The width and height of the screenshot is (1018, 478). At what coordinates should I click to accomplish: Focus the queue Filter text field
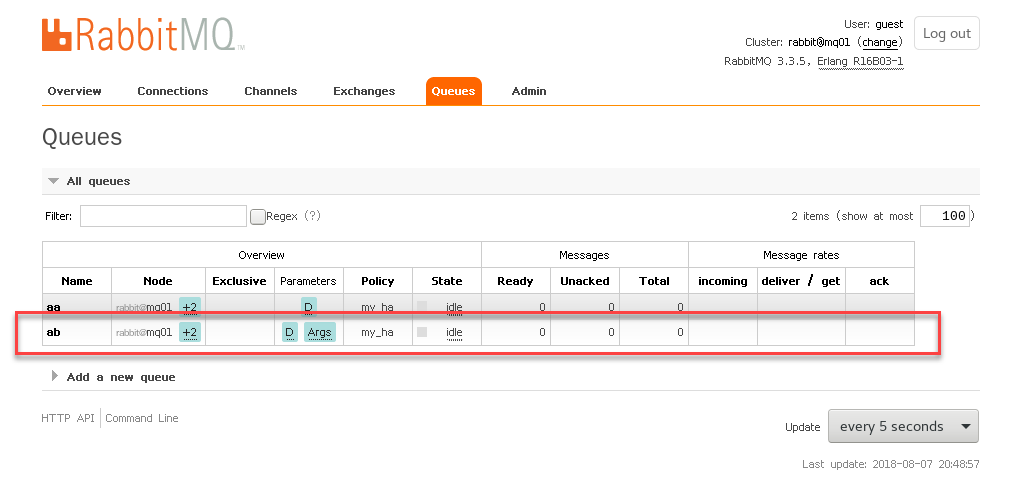point(163,216)
